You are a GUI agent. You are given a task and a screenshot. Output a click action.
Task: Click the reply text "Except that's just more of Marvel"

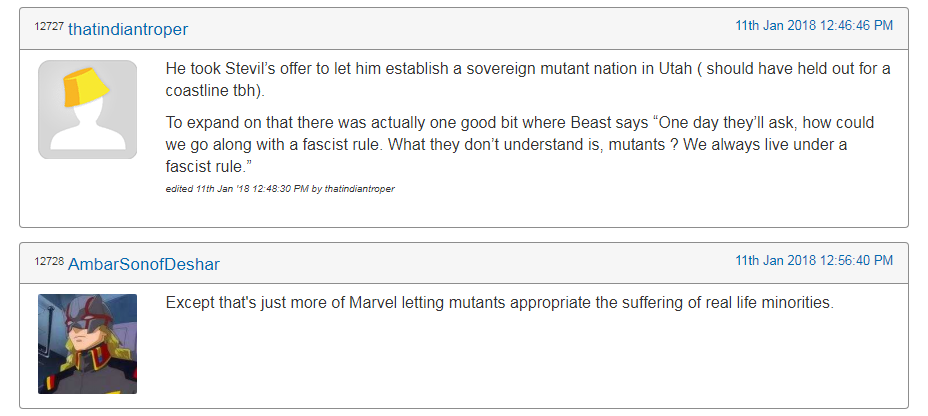click(x=500, y=303)
